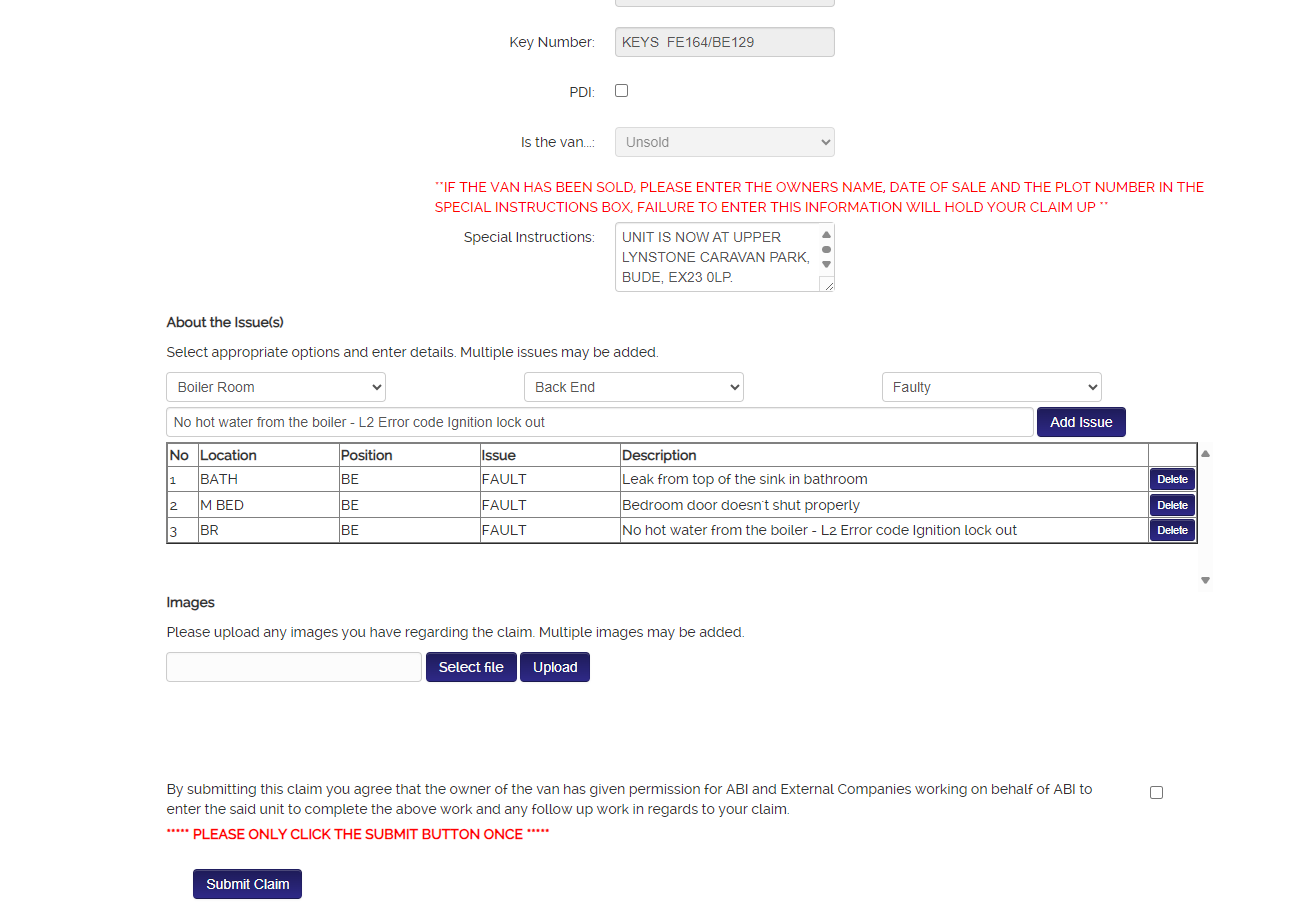Click the image file path field
Image resolution: width=1308 pixels, height=915 pixels.
click(x=294, y=667)
